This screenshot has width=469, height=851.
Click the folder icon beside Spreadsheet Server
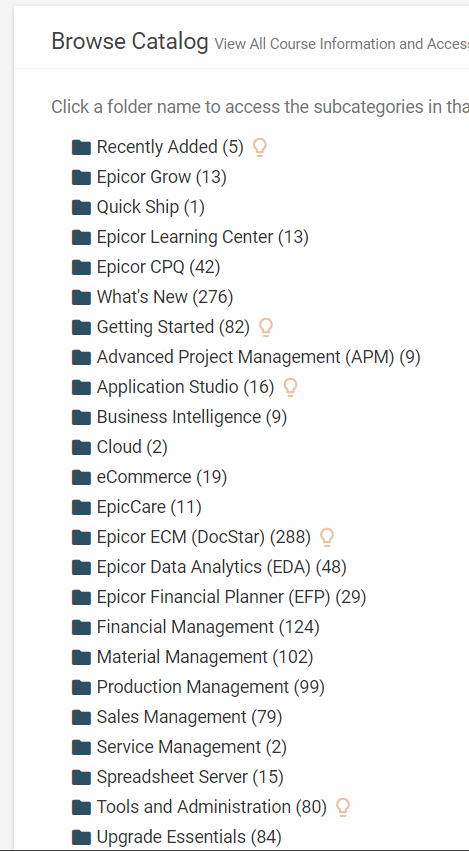coord(81,777)
